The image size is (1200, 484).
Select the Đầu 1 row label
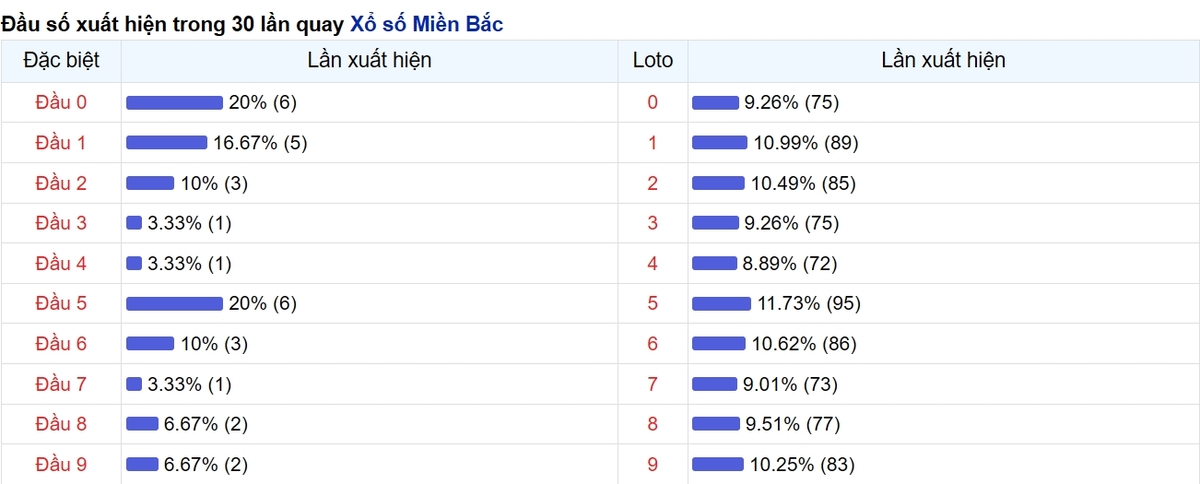click(61, 143)
